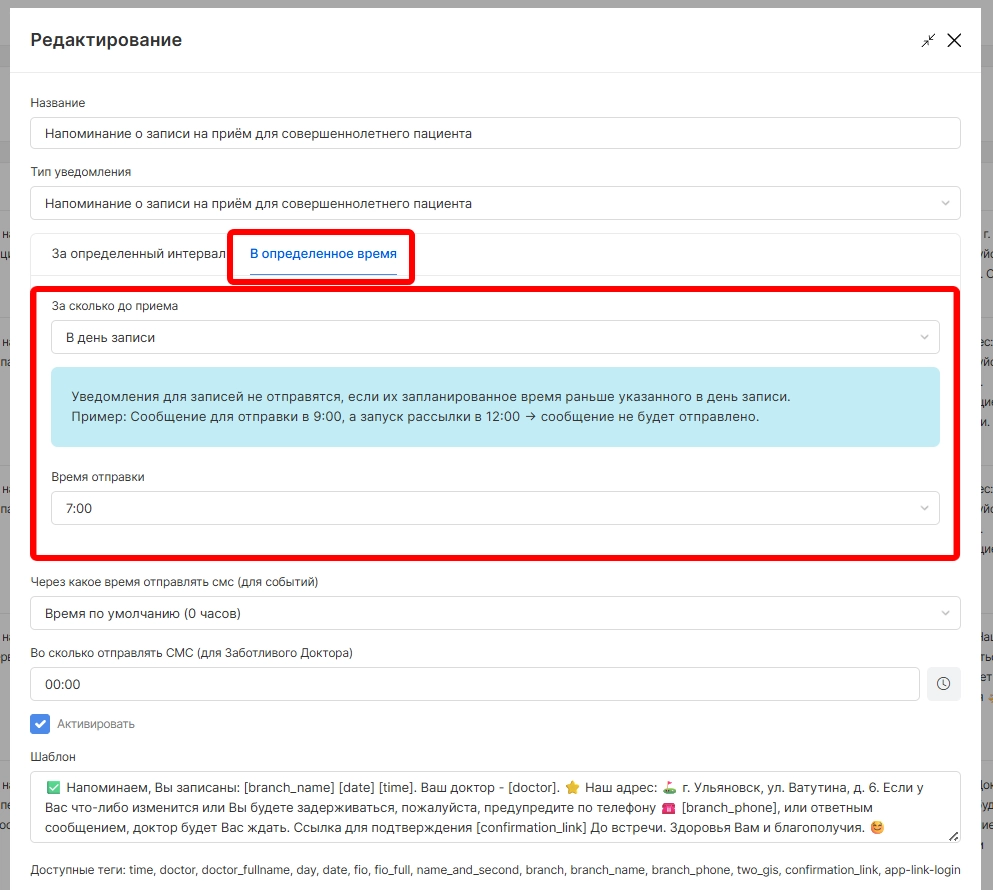Screen dimensions: 993x890
Task: Expand the Время по умолчанию (0 часов) dropdown
Action: pyautogui.click(x=495, y=613)
